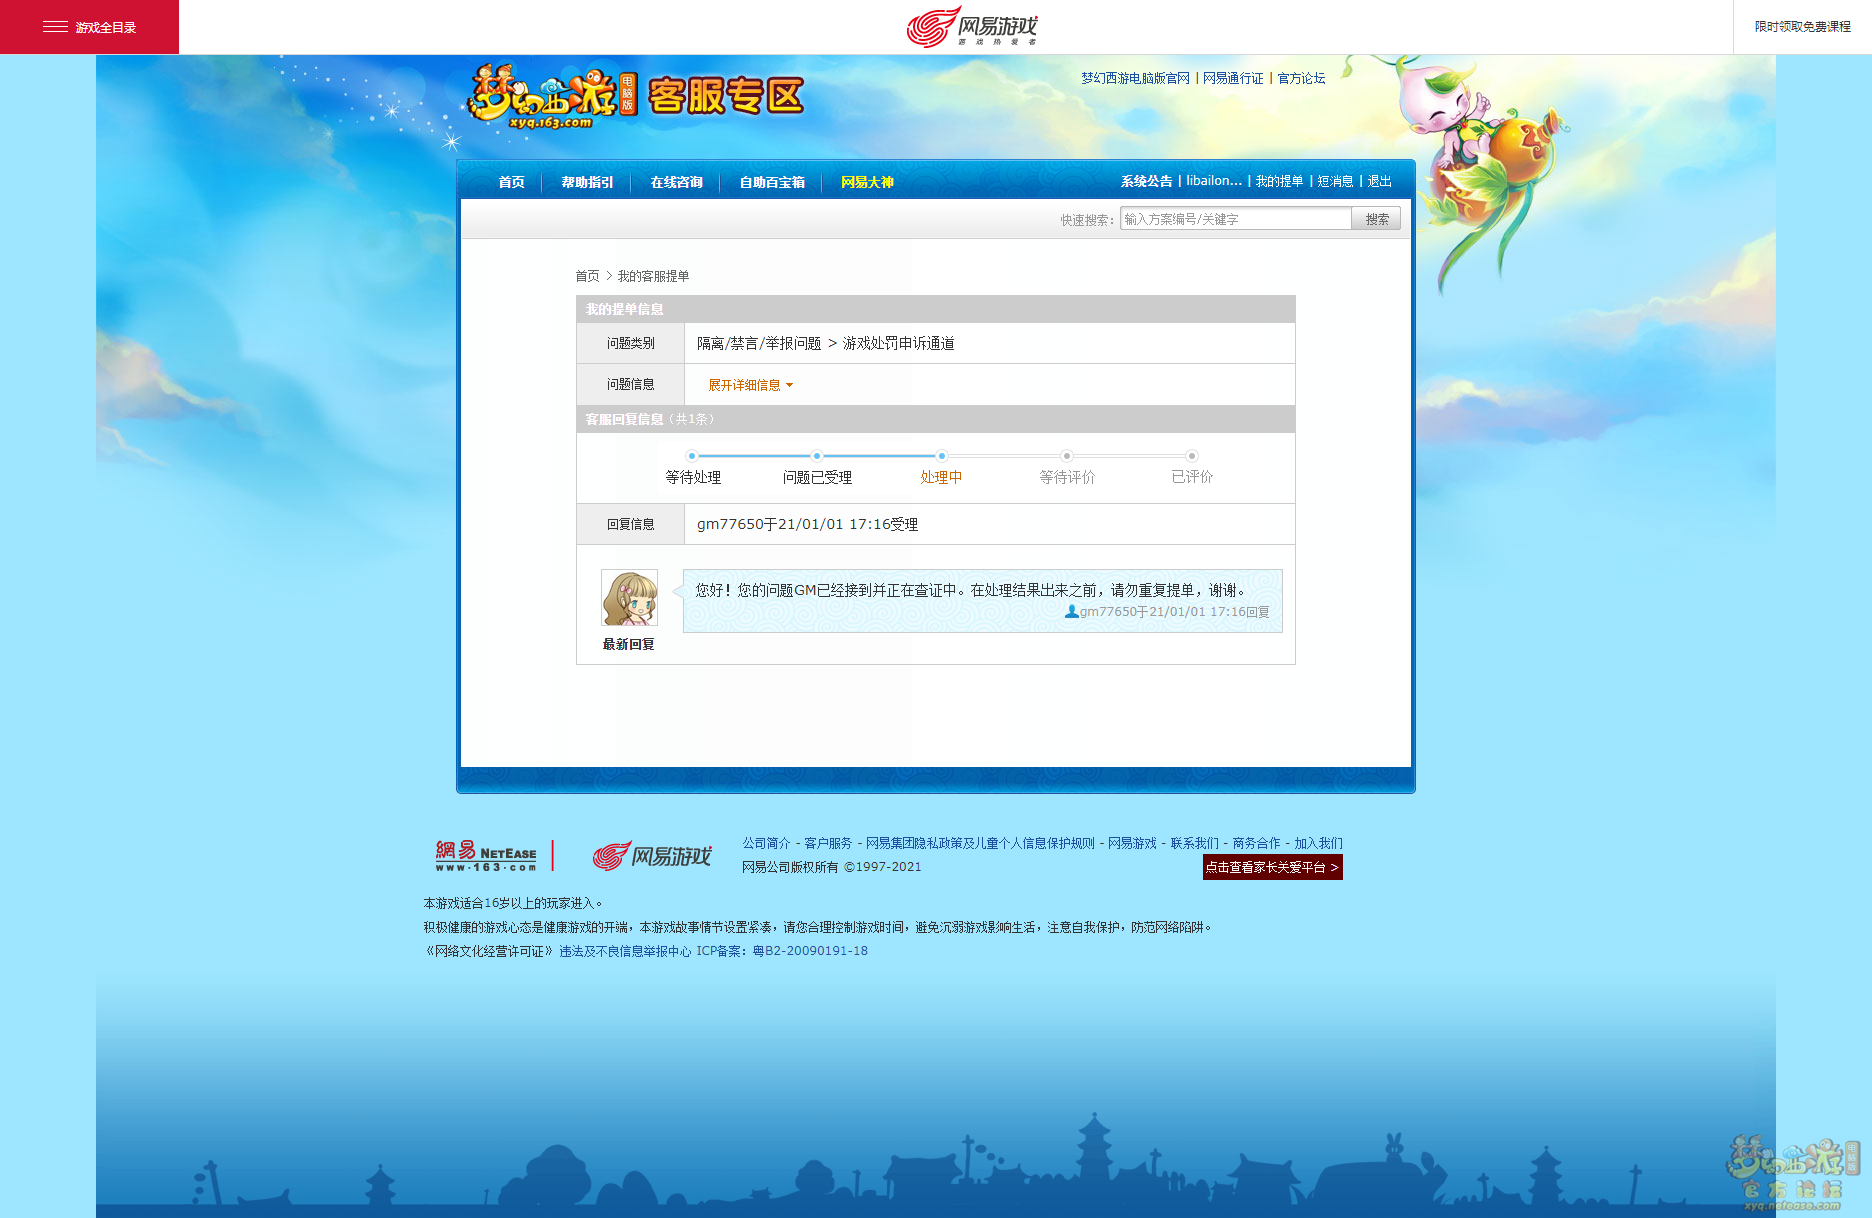This screenshot has width=1872, height=1218.
Task: Click the 处理中 progress step dot
Action: [942, 456]
